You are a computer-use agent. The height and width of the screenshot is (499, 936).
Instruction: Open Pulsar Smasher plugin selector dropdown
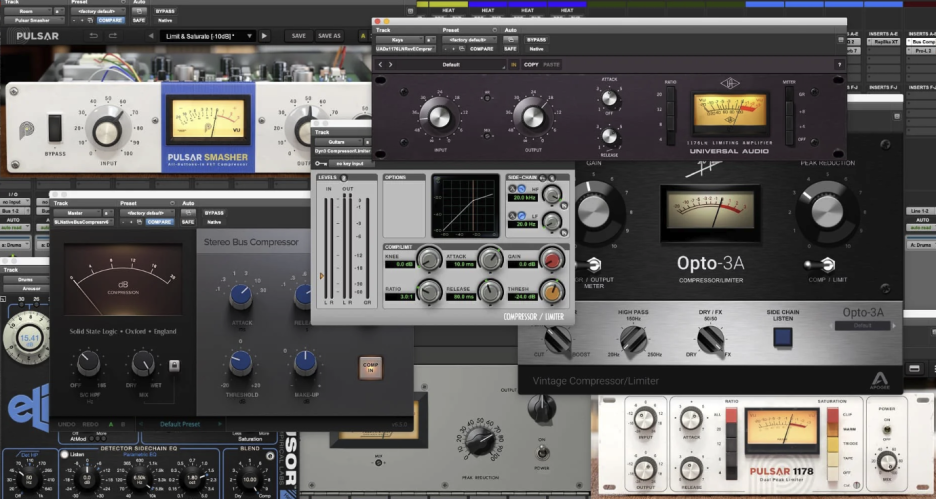pyautogui.click(x=34, y=20)
